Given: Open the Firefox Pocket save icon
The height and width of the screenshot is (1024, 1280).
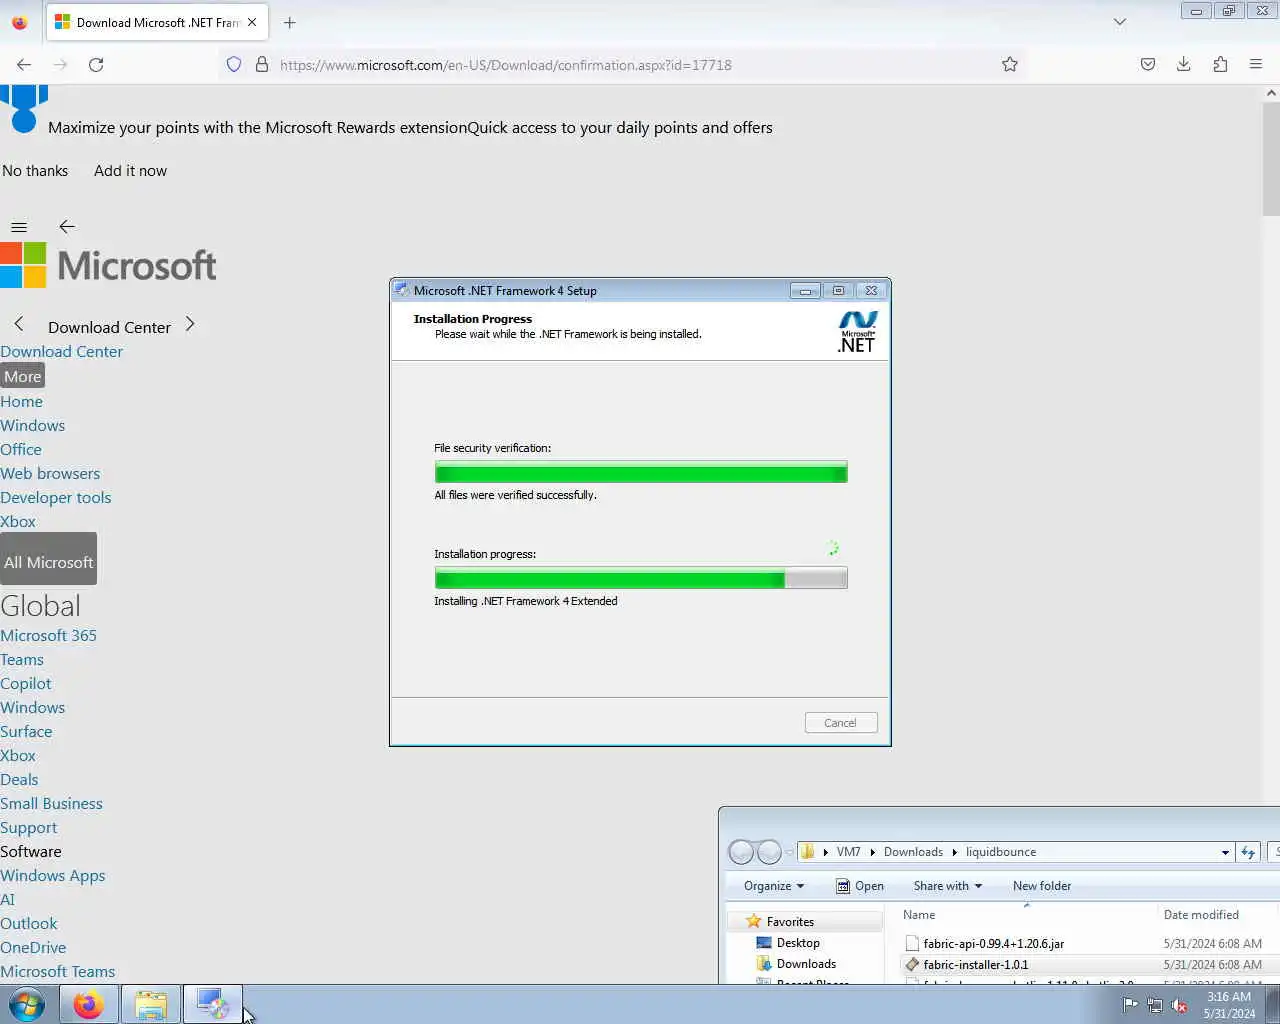Looking at the screenshot, I should pyautogui.click(x=1148, y=64).
